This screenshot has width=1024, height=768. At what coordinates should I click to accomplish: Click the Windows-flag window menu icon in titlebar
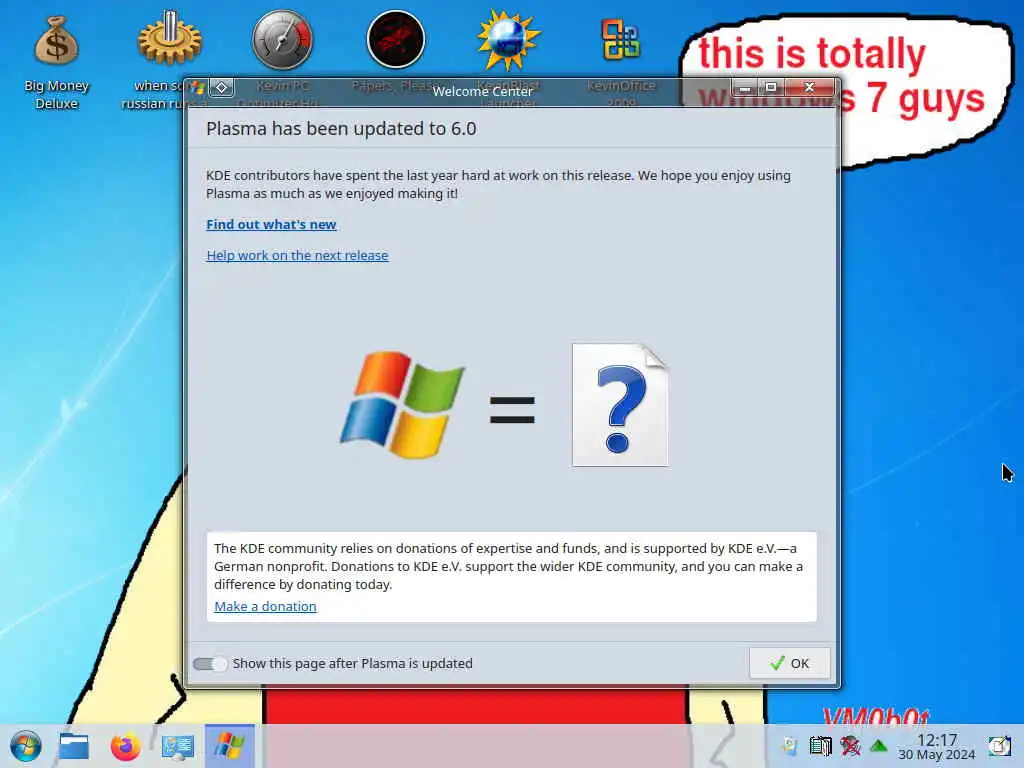coord(198,88)
